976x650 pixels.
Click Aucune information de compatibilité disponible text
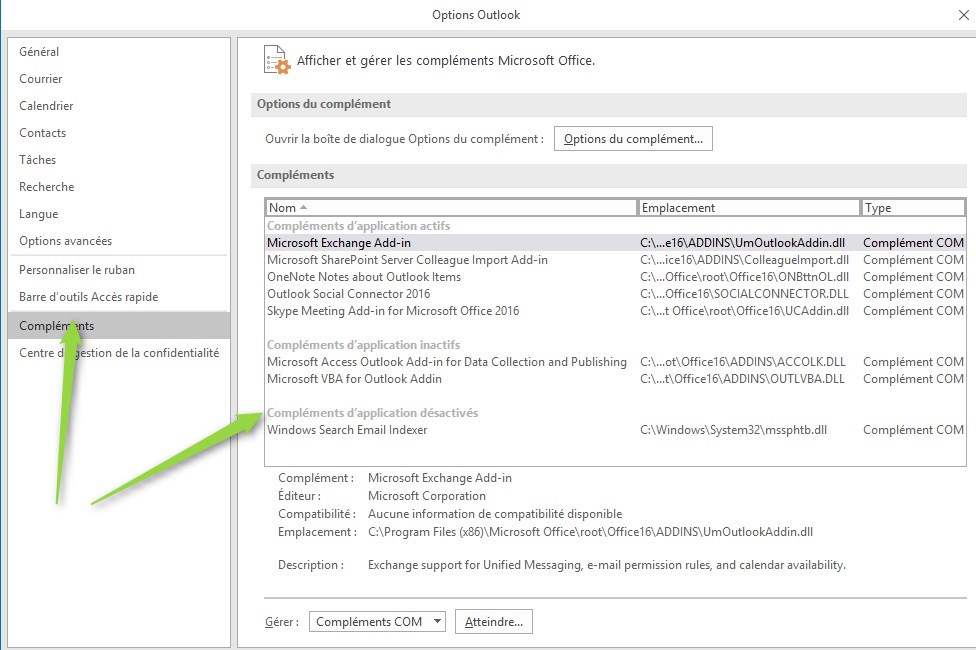pyautogui.click(x=495, y=514)
